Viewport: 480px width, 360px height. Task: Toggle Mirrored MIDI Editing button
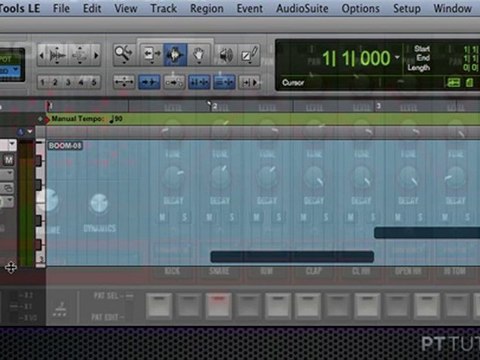(174, 82)
